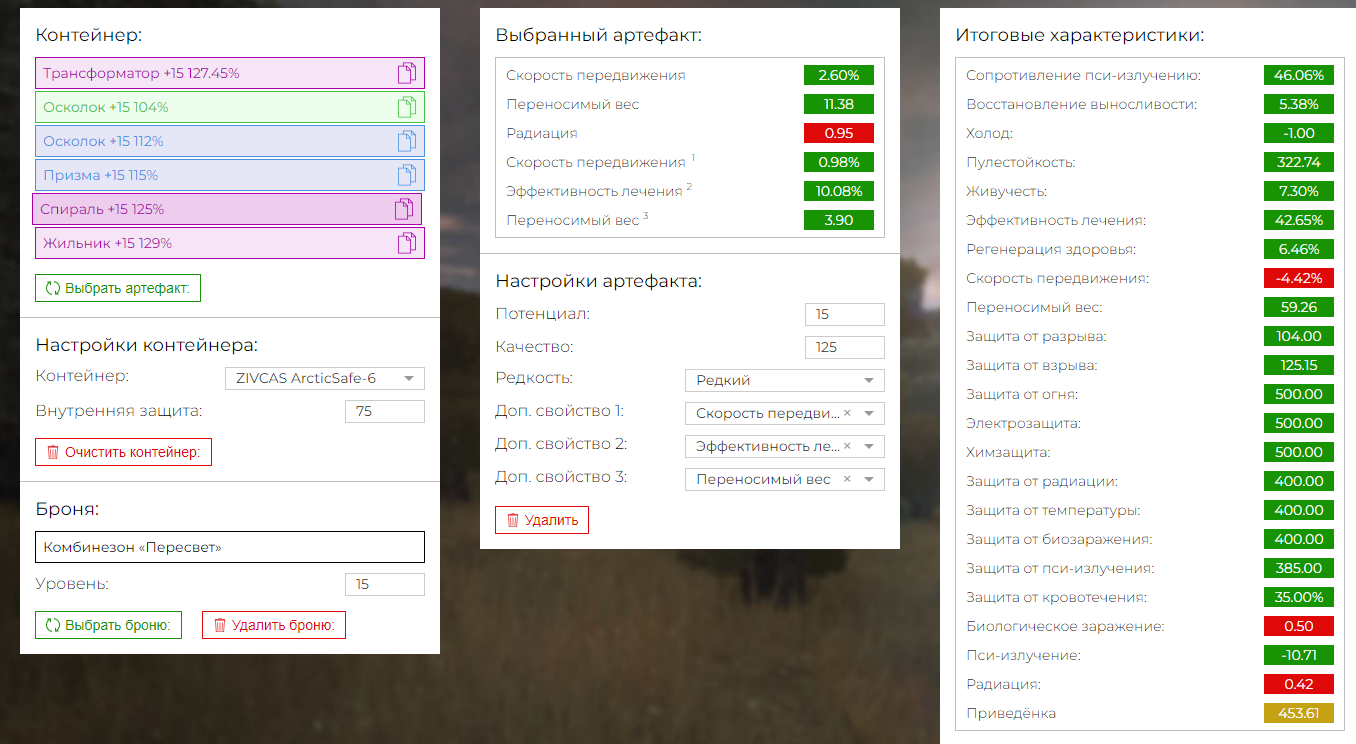The width and height of the screenshot is (1356, 744).
Task: Click the red 0.95 Радиация value
Action: (x=839, y=133)
